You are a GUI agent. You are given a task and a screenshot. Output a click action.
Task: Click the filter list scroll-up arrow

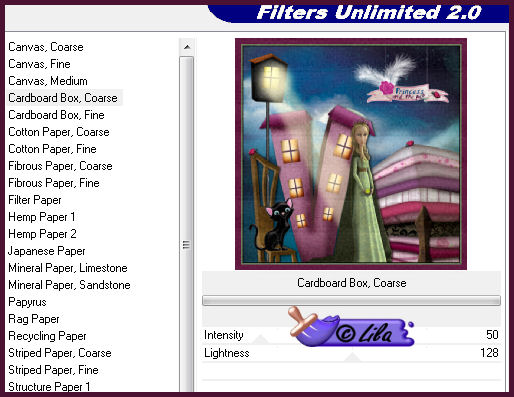point(187,47)
